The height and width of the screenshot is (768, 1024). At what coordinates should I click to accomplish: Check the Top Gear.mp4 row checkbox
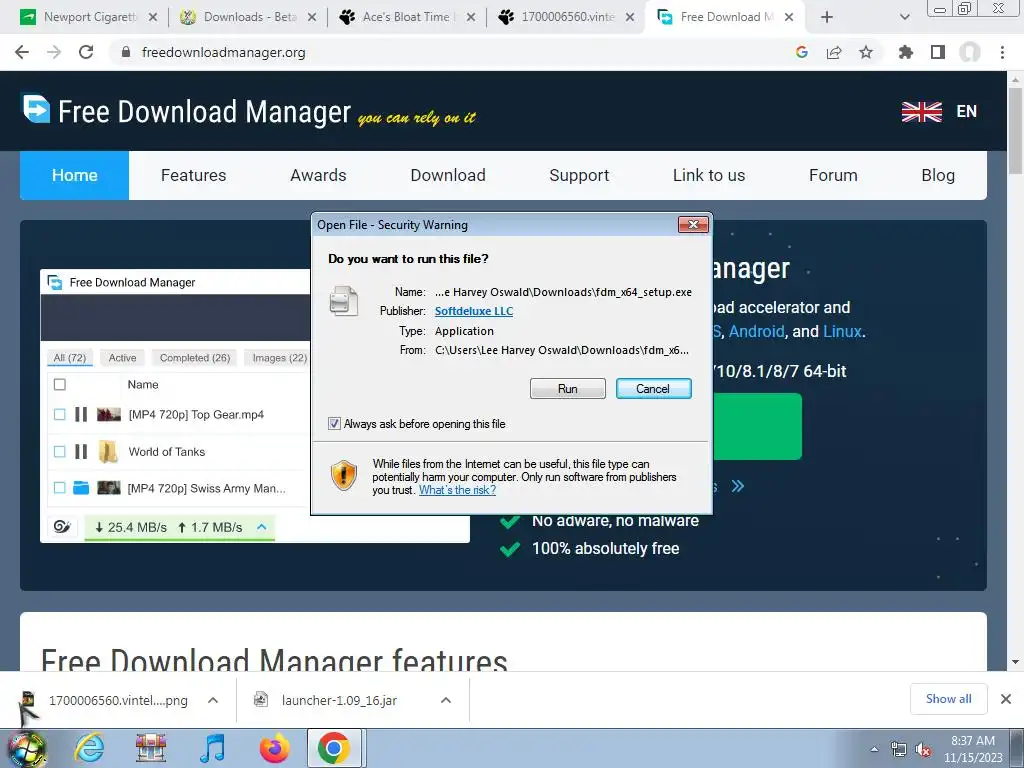[x=59, y=414]
